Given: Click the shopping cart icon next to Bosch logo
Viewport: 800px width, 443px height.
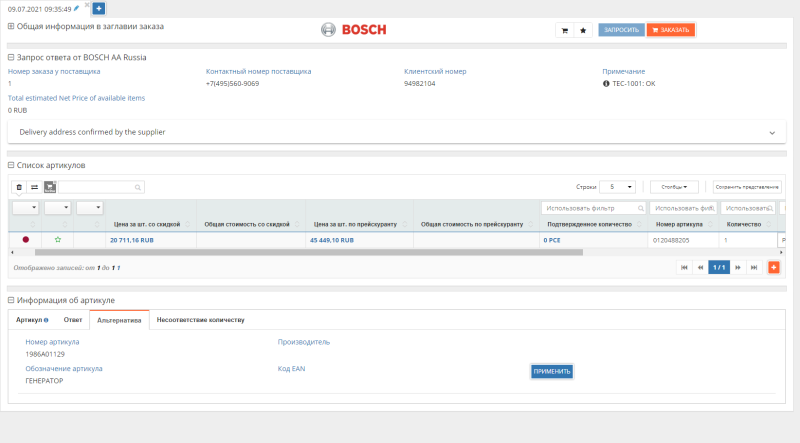Looking at the screenshot, I should click(565, 30).
